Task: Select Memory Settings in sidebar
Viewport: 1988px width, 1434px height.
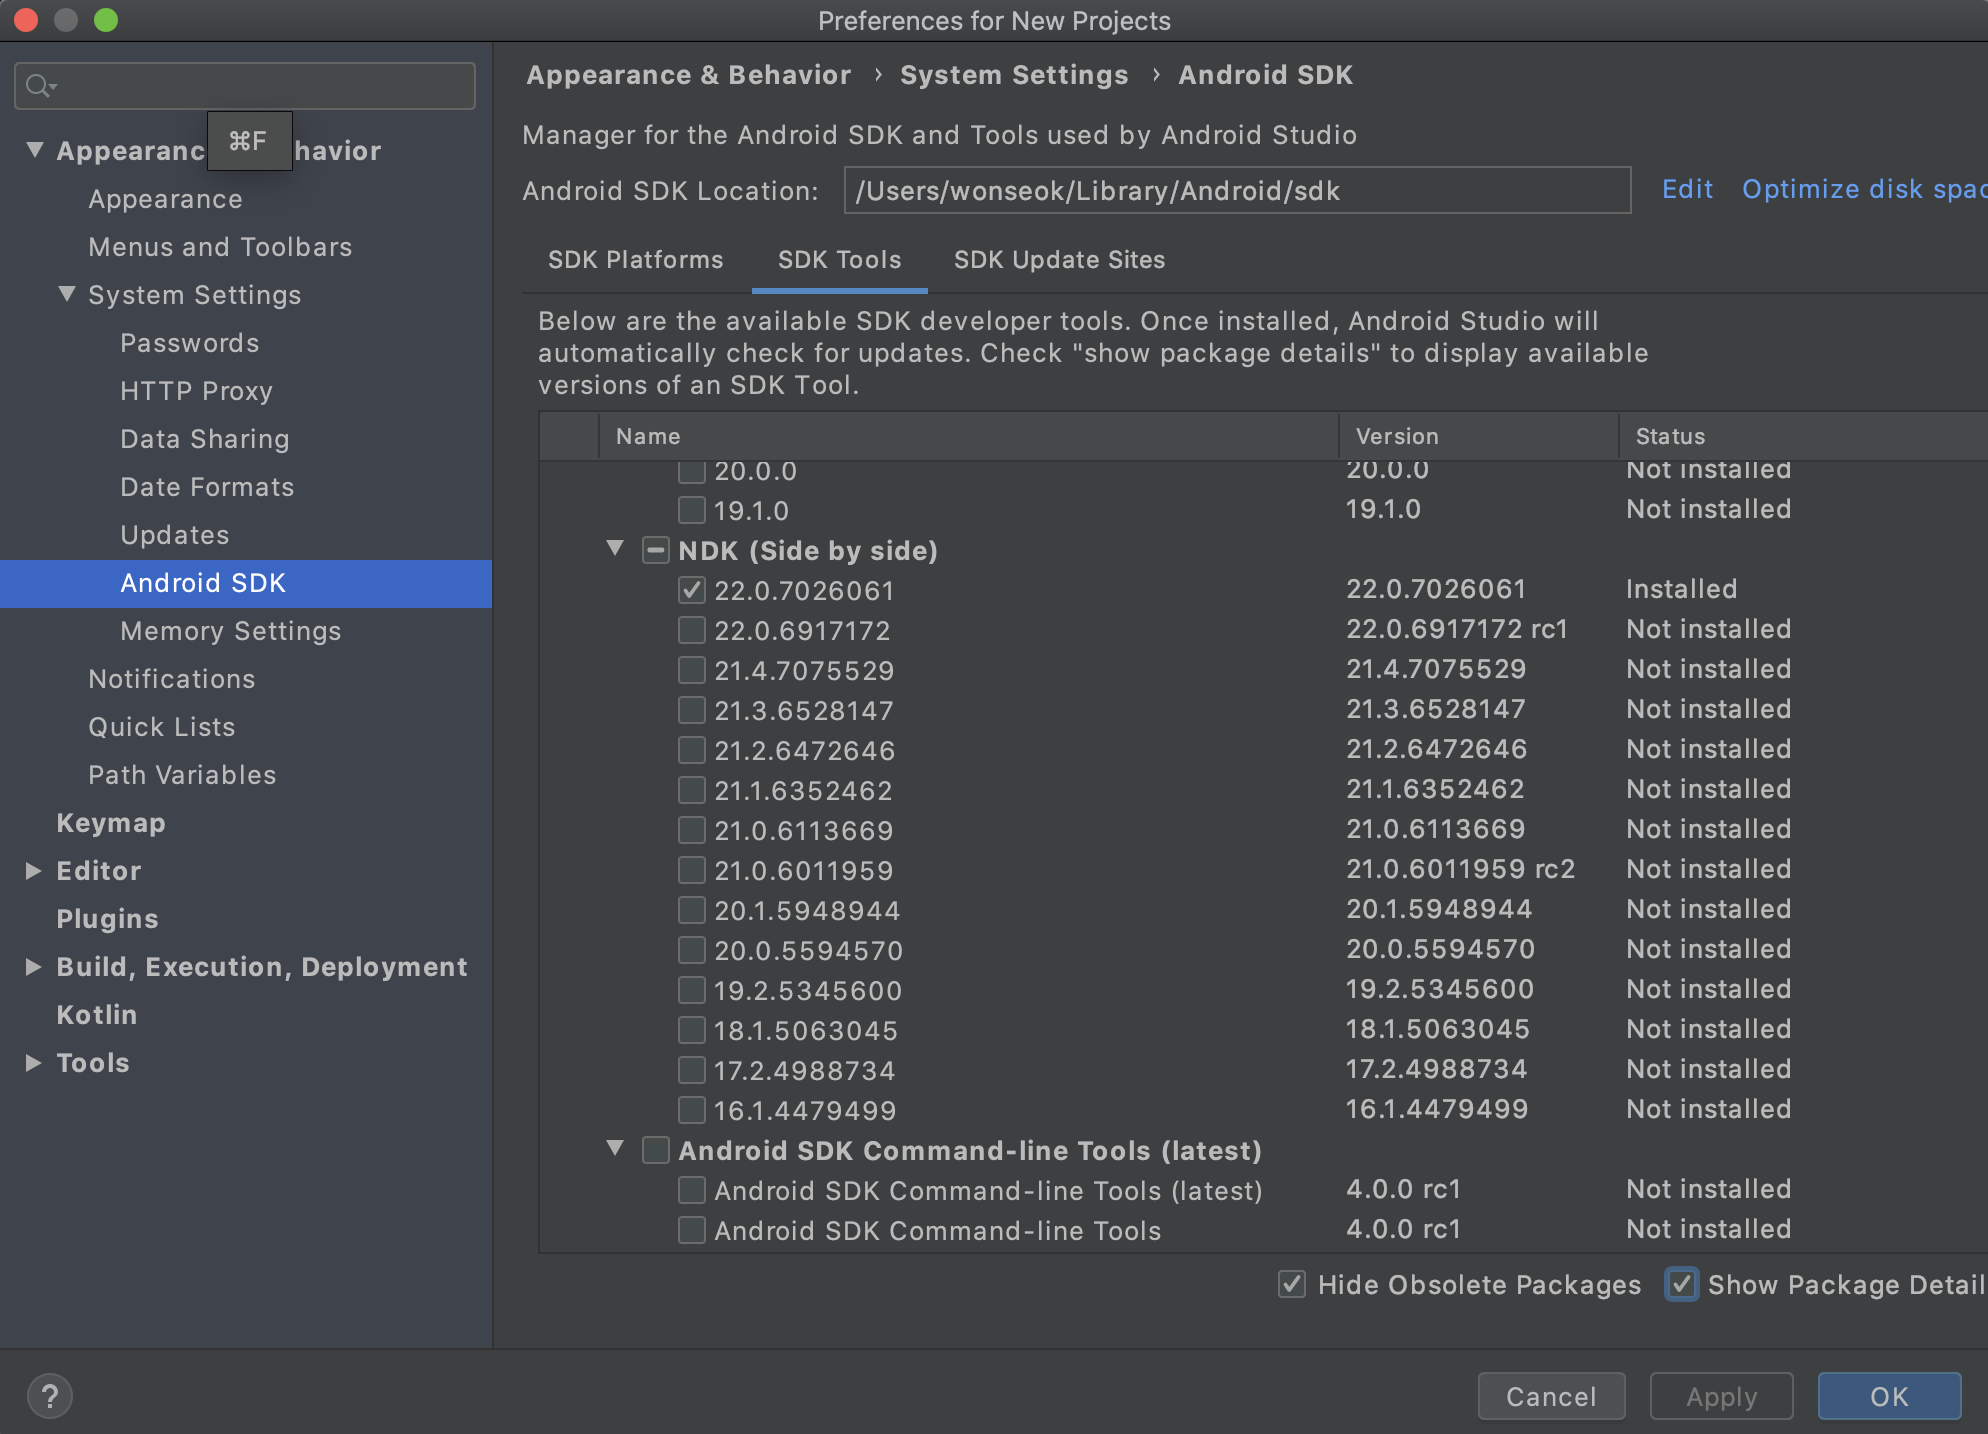Action: (x=230, y=630)
